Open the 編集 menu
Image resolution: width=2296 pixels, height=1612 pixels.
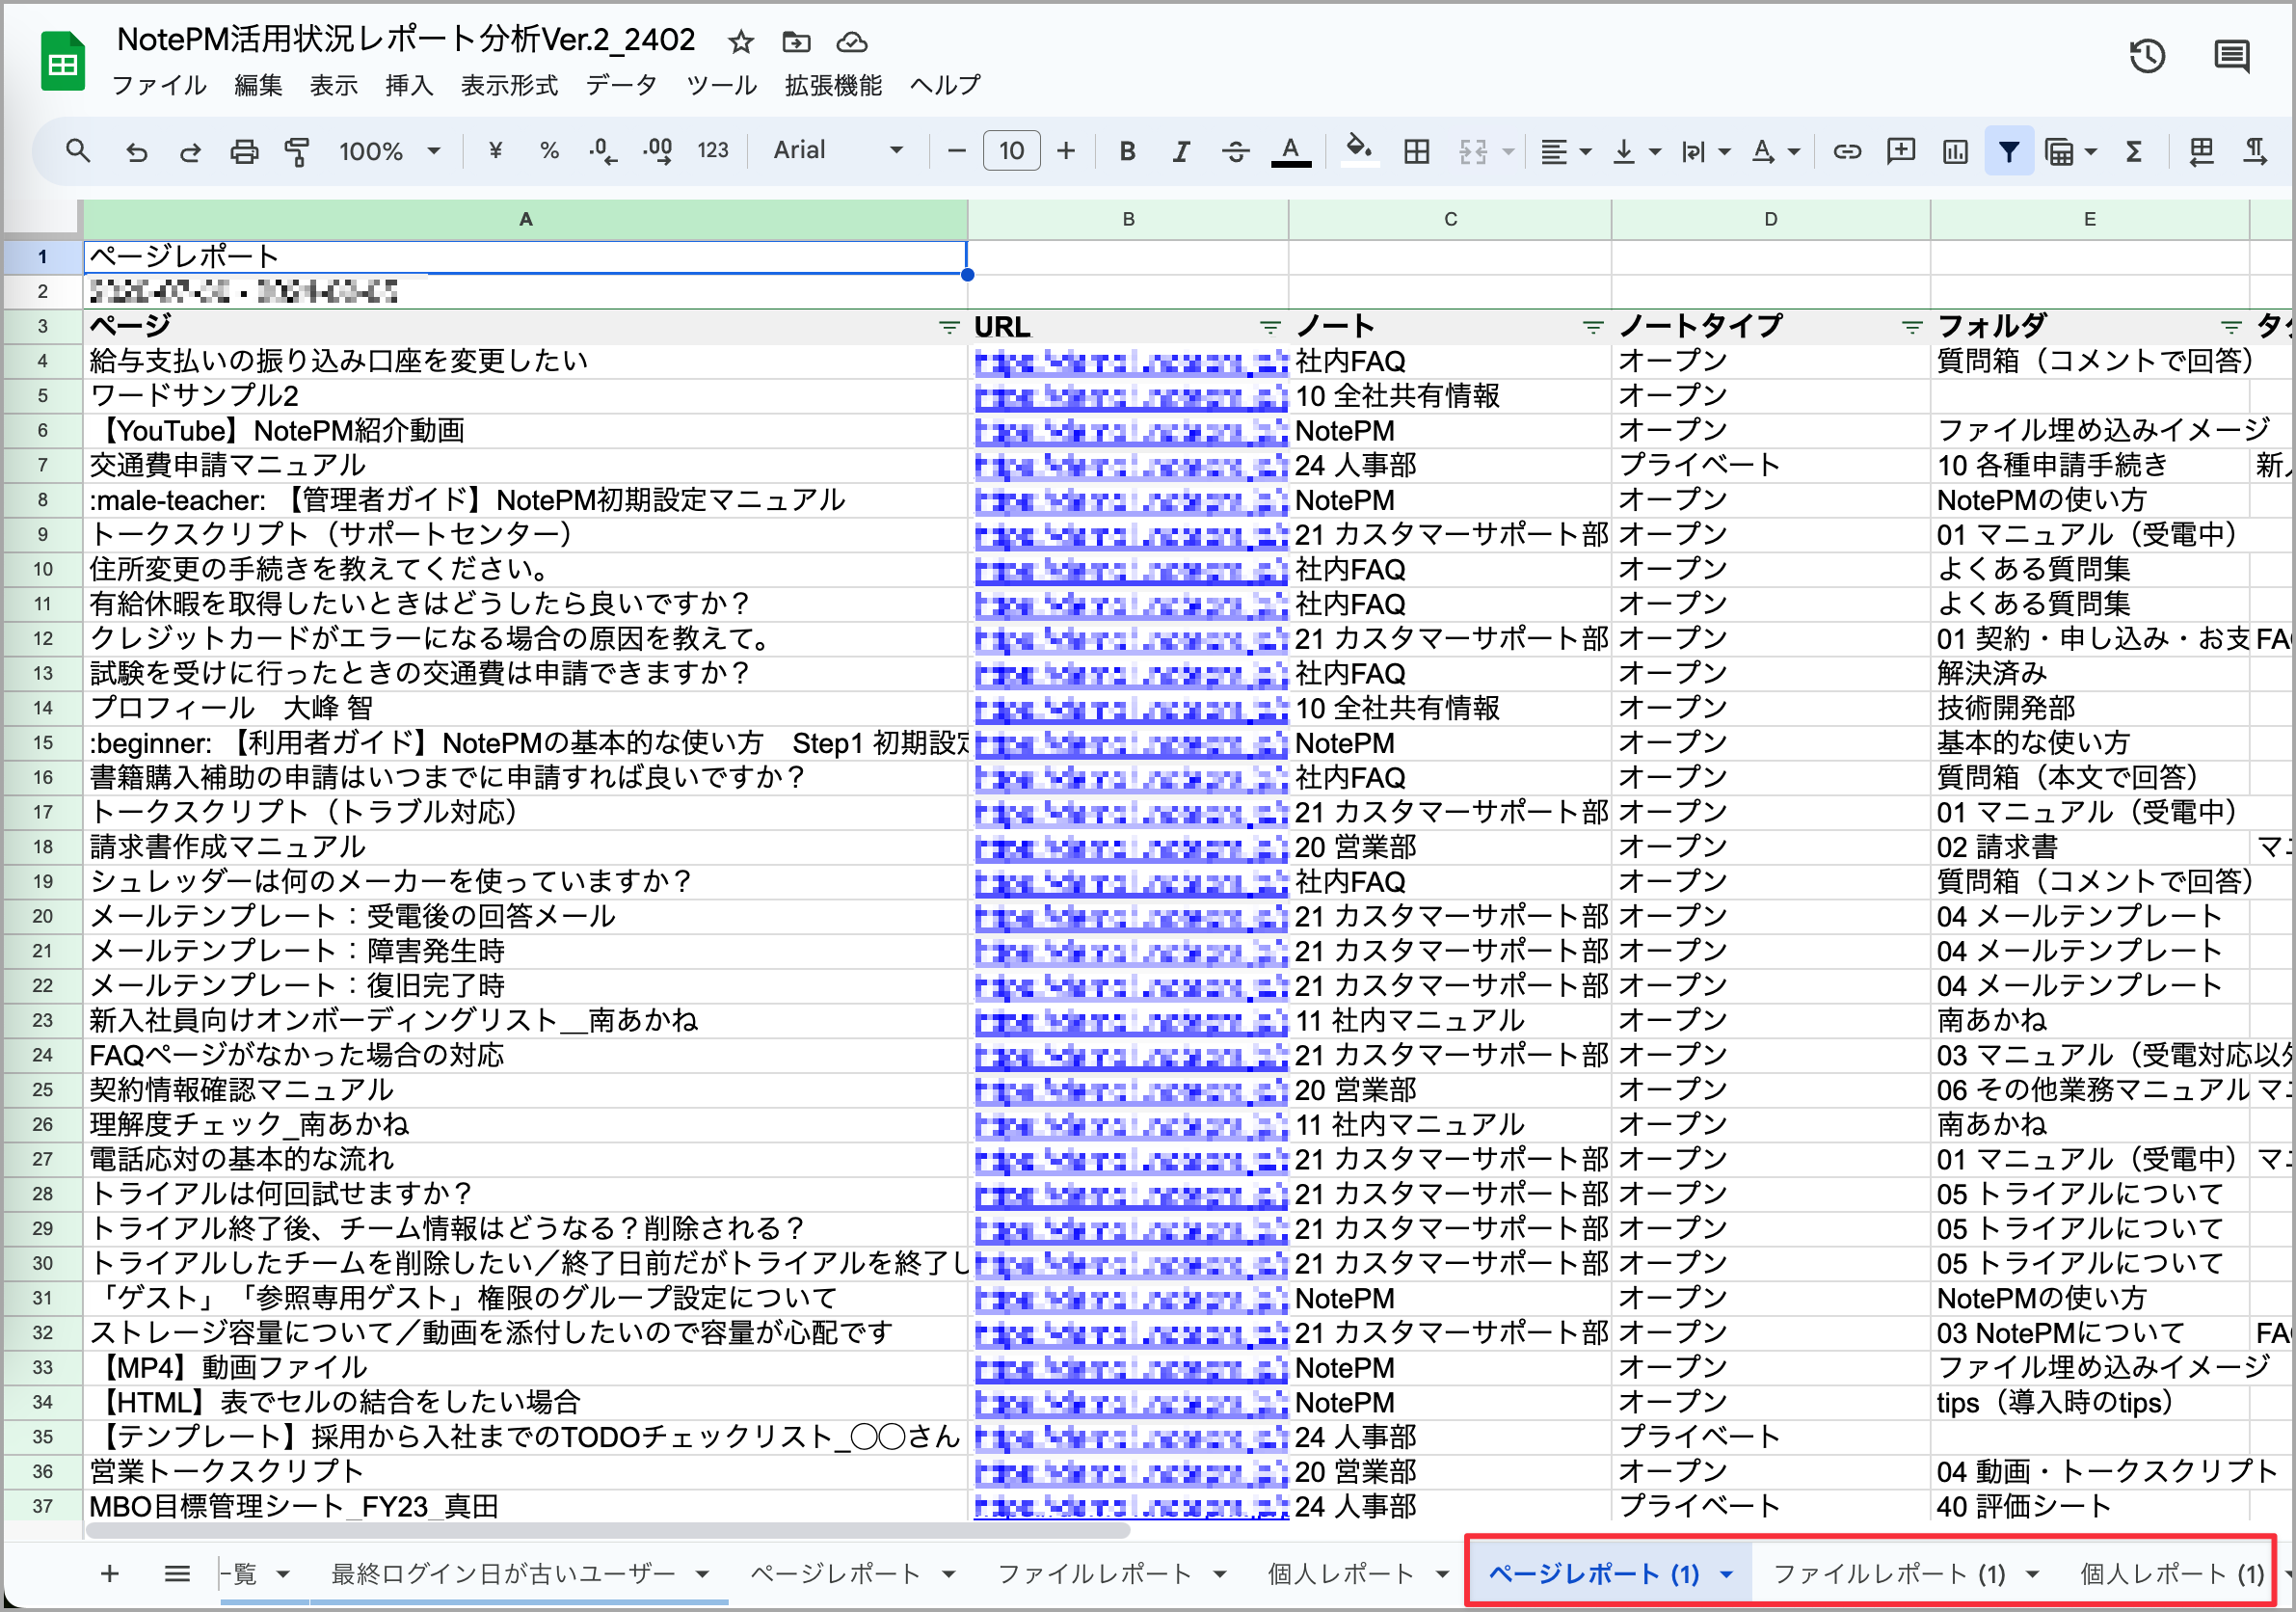tap(258, 86)
